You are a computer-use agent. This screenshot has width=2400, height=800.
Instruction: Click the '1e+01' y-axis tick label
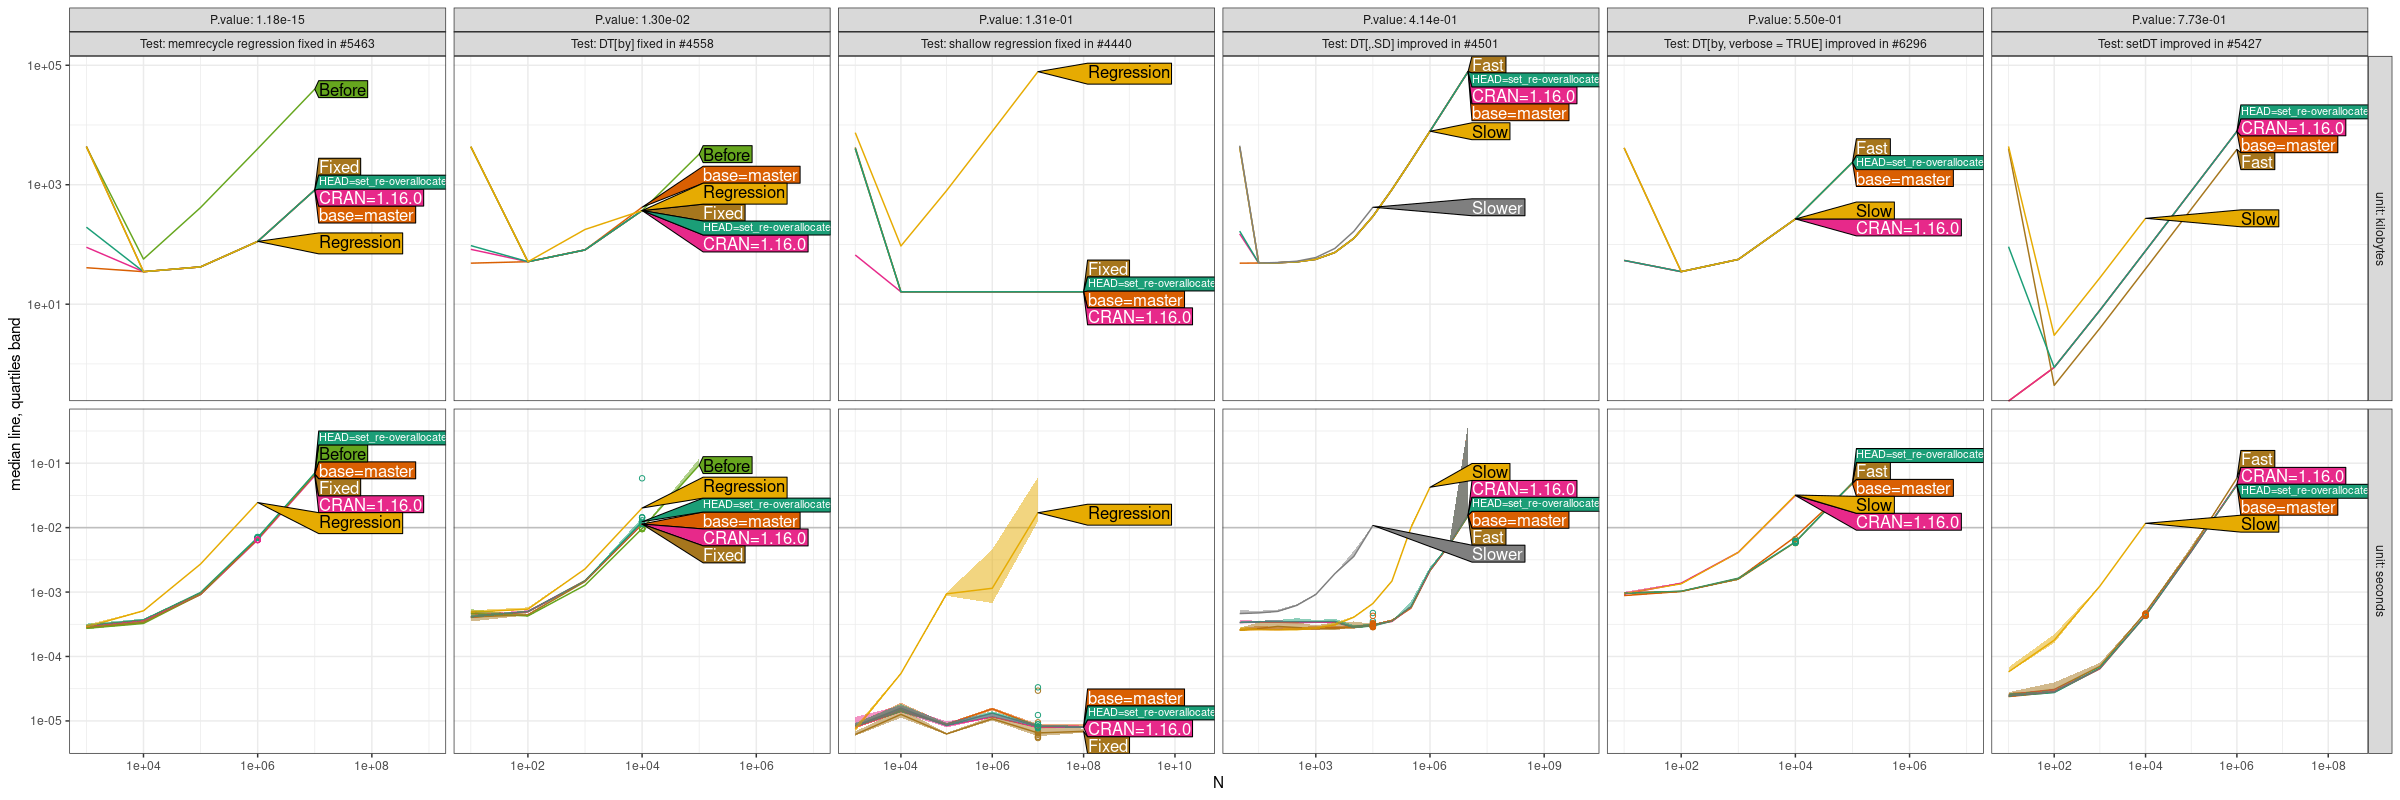point(44,305)
